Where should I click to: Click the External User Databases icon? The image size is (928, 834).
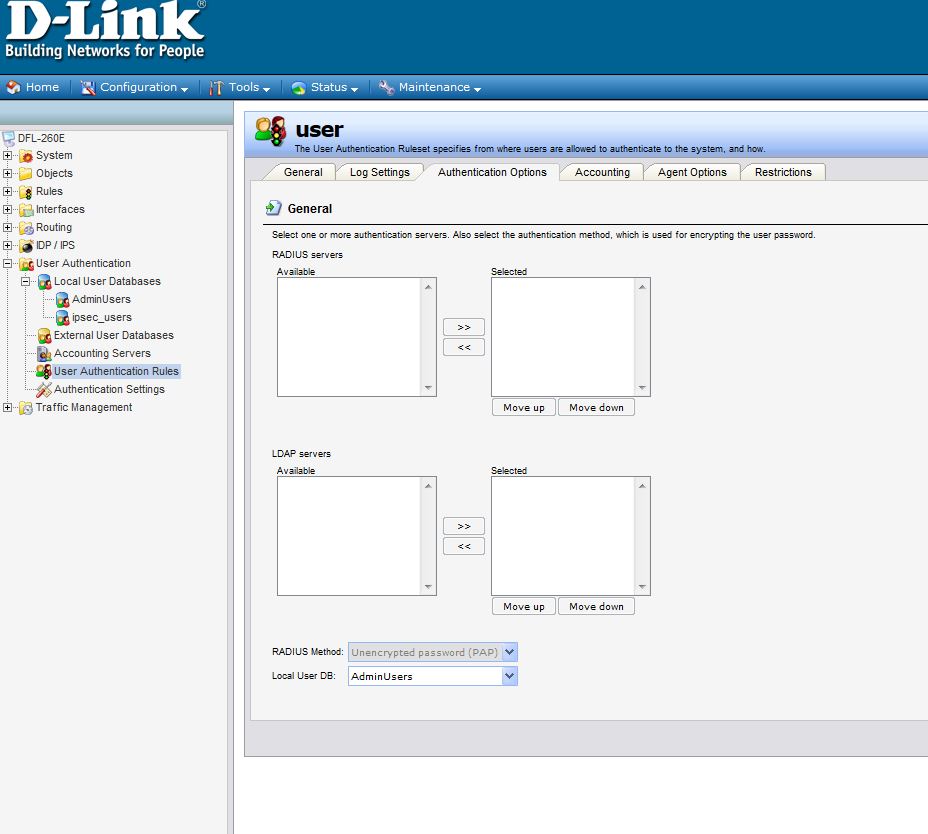pyautogui.click(x=44, y=336)
